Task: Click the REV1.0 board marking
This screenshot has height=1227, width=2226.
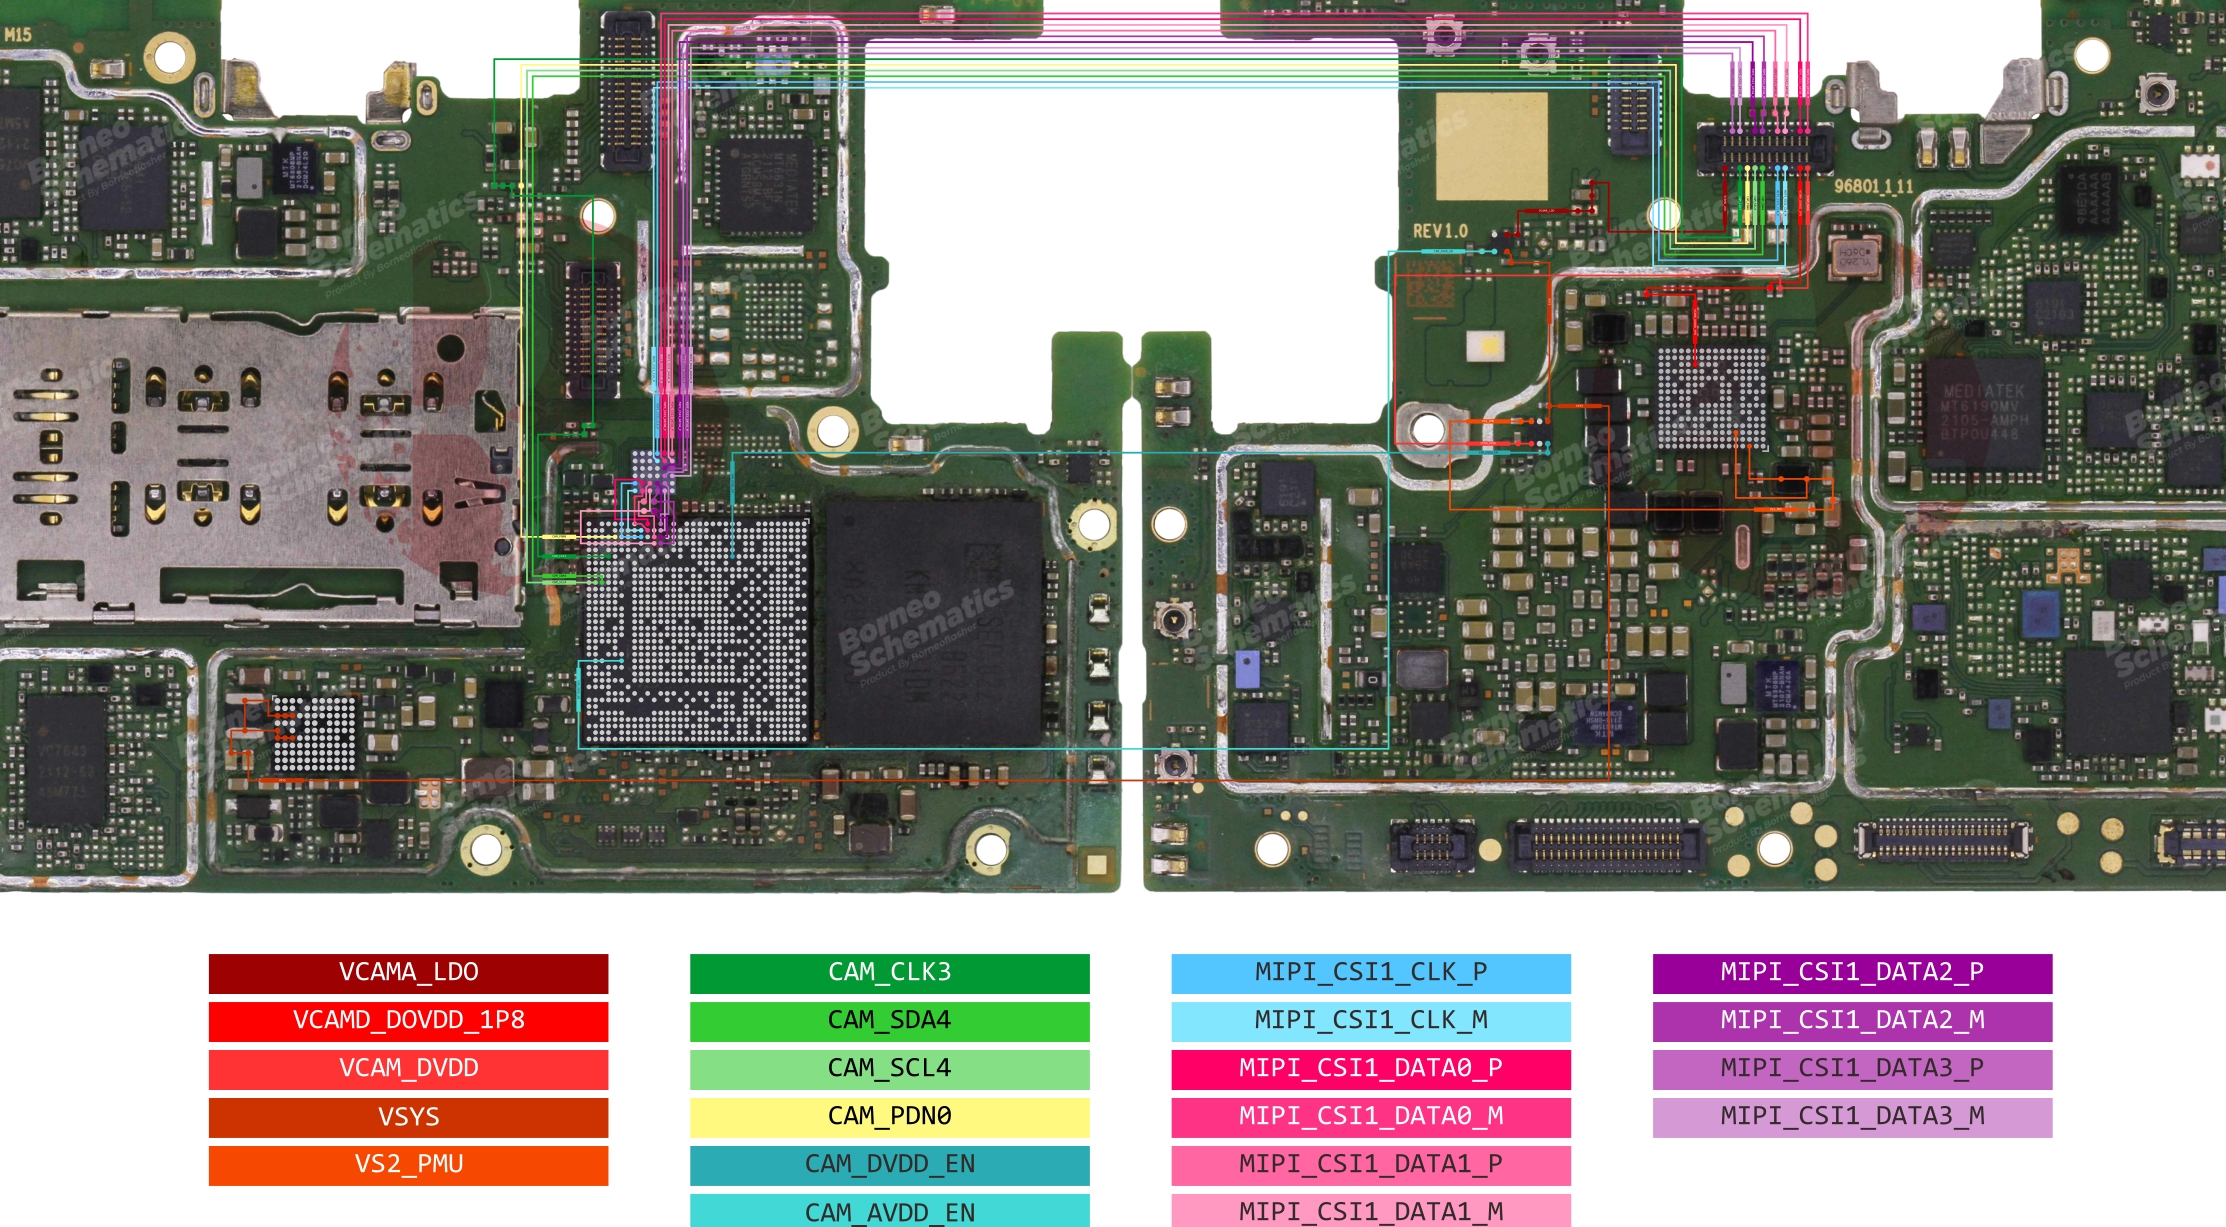Action: (1440, 231)
